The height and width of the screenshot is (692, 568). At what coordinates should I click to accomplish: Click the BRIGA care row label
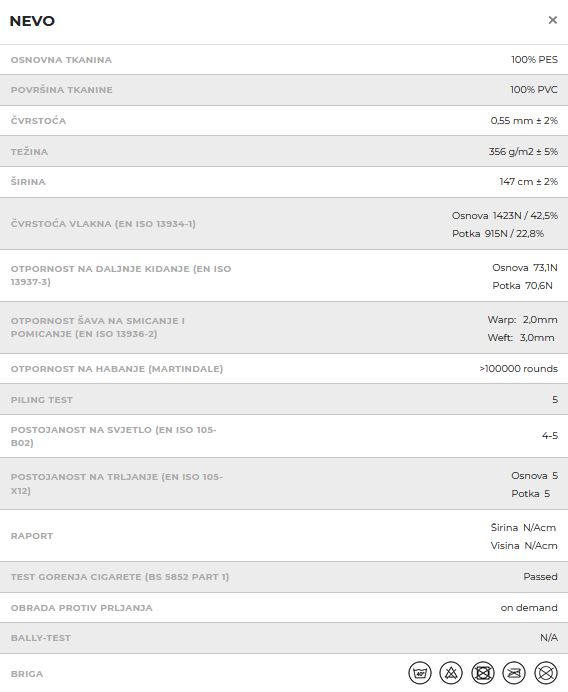[27, 674]
